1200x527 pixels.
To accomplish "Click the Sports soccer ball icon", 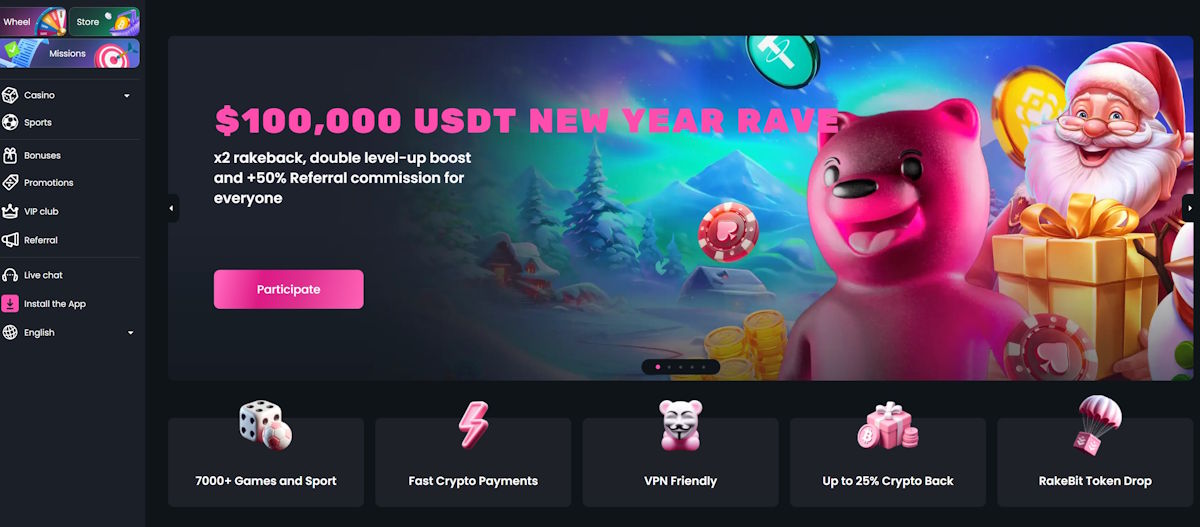I will [x=10, y=122].
